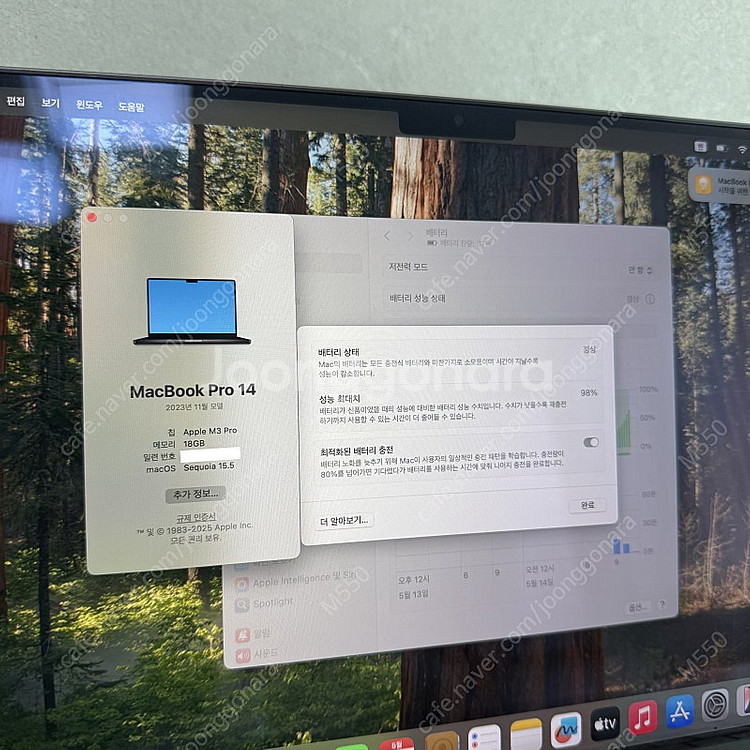Click the info icon beside 배터리 성능 상태
Viewport: 750px width, 750px height.
point(650,299)
